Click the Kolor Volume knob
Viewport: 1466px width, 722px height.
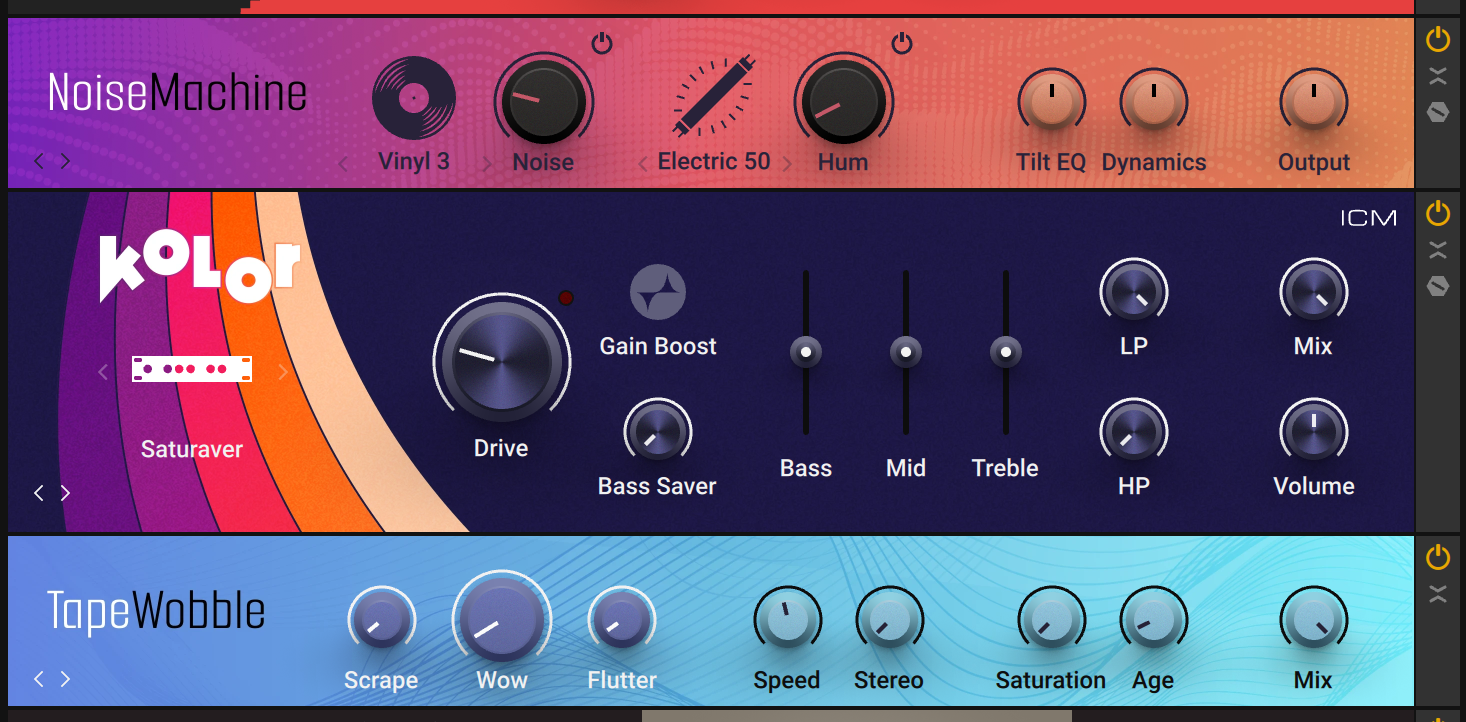click(1313, 432)
